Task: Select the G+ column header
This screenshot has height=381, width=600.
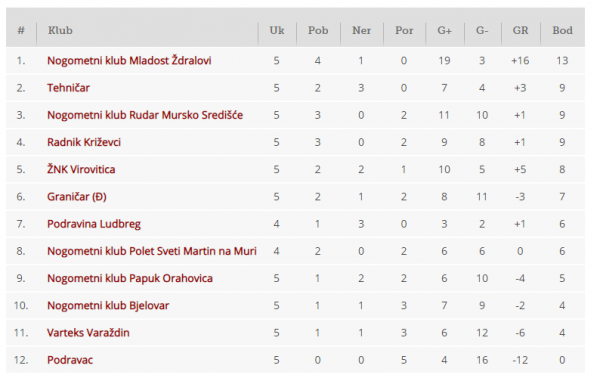Action: coord(444,30)
